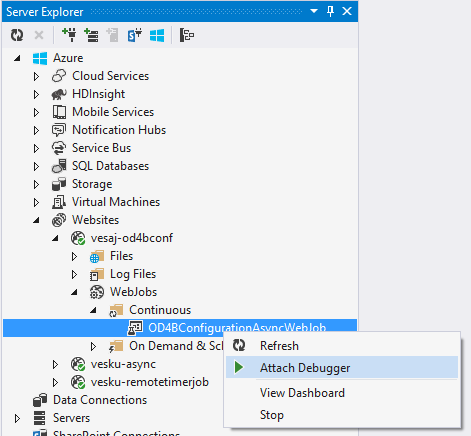471x436 pixels.
Task: Expand the Cloud Services node
Action: click(x=36, y=76)
